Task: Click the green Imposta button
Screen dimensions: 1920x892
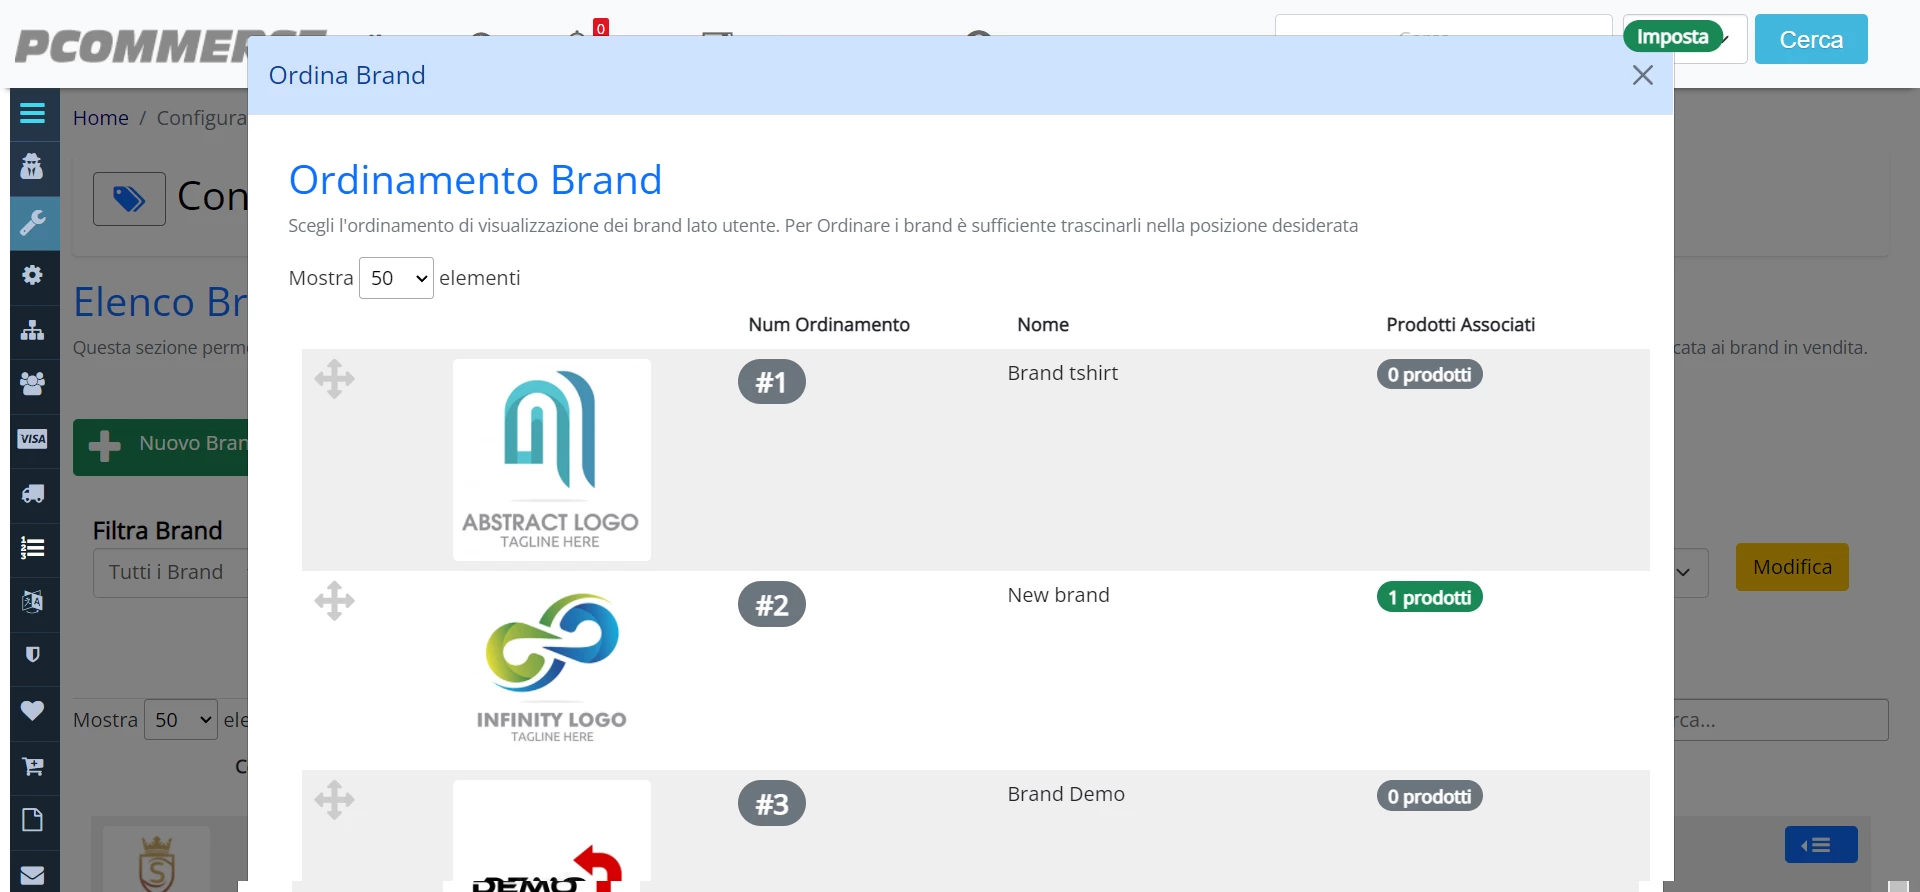Action: click(x=1673, y=37)
